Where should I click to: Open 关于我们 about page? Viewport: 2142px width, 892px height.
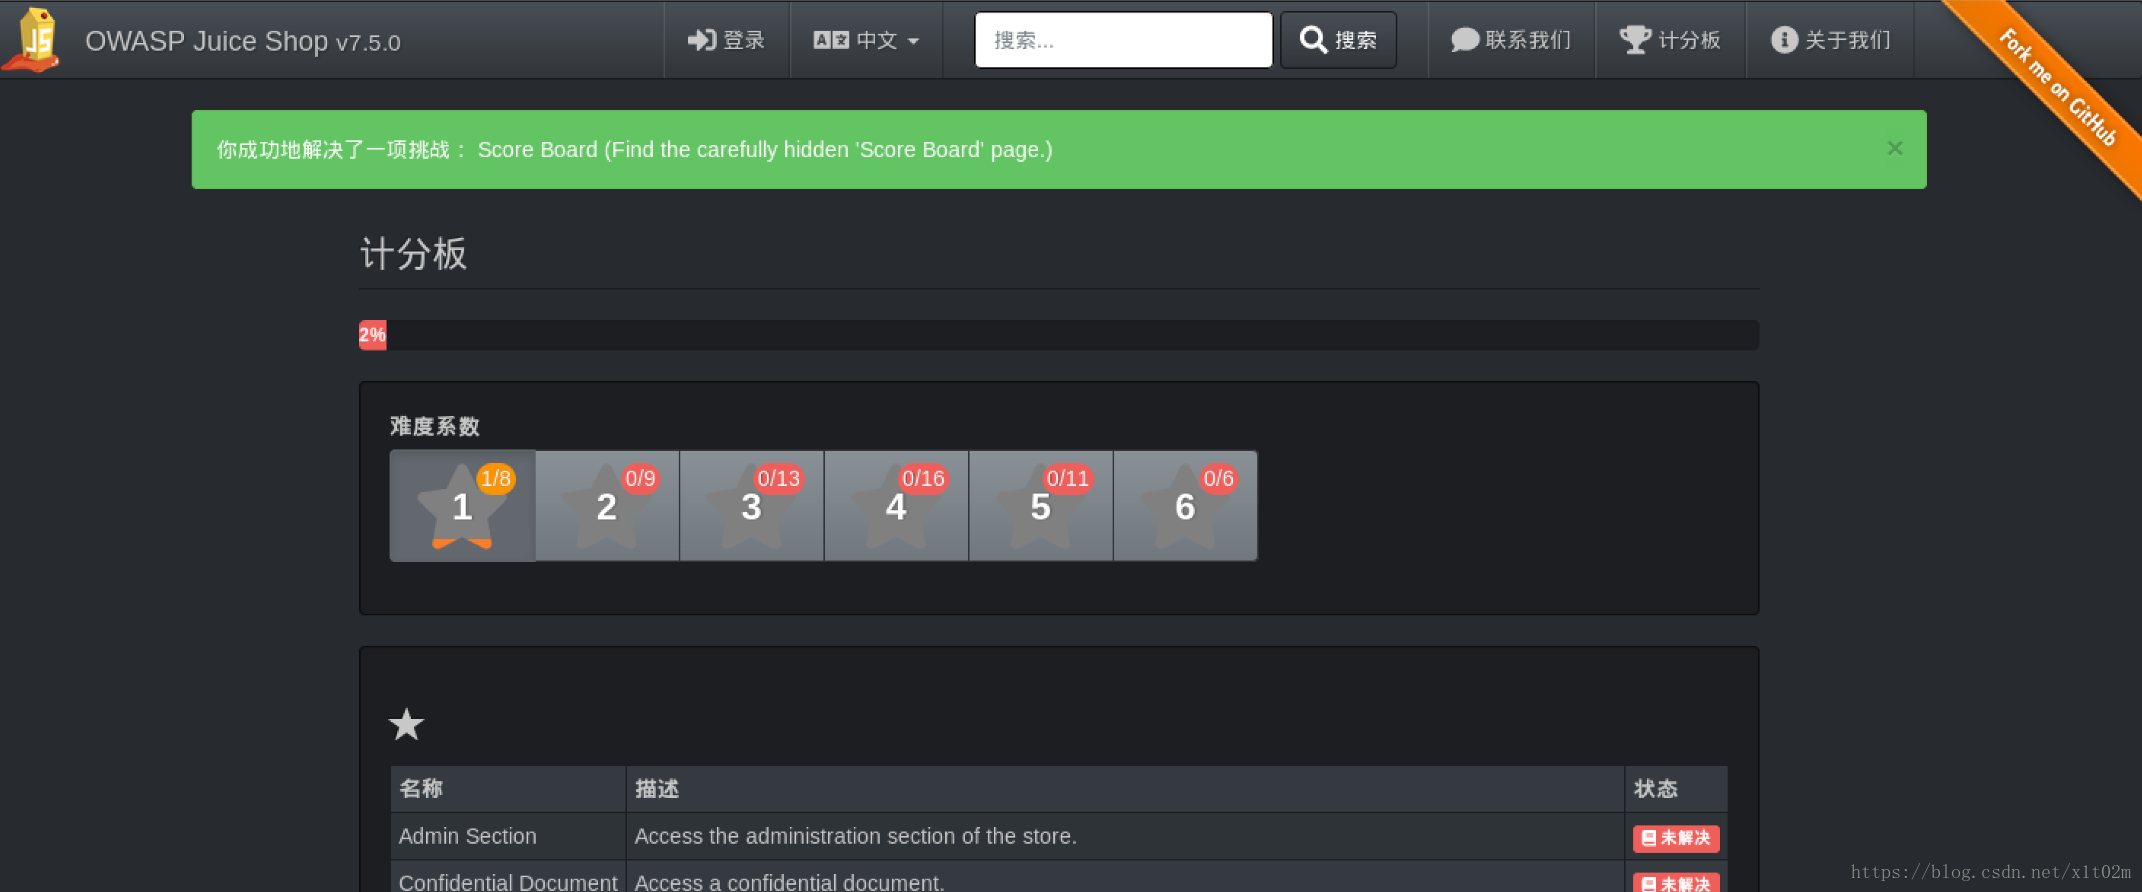[x=1831, y=40]
